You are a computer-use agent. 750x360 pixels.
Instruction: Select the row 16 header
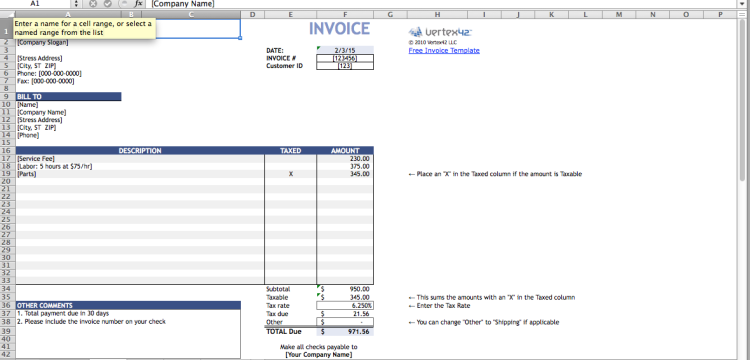click(x=7, y=151)
